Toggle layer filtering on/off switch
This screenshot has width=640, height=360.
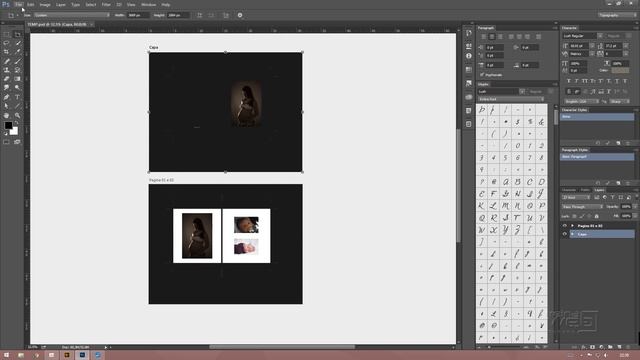pos(636,198)
